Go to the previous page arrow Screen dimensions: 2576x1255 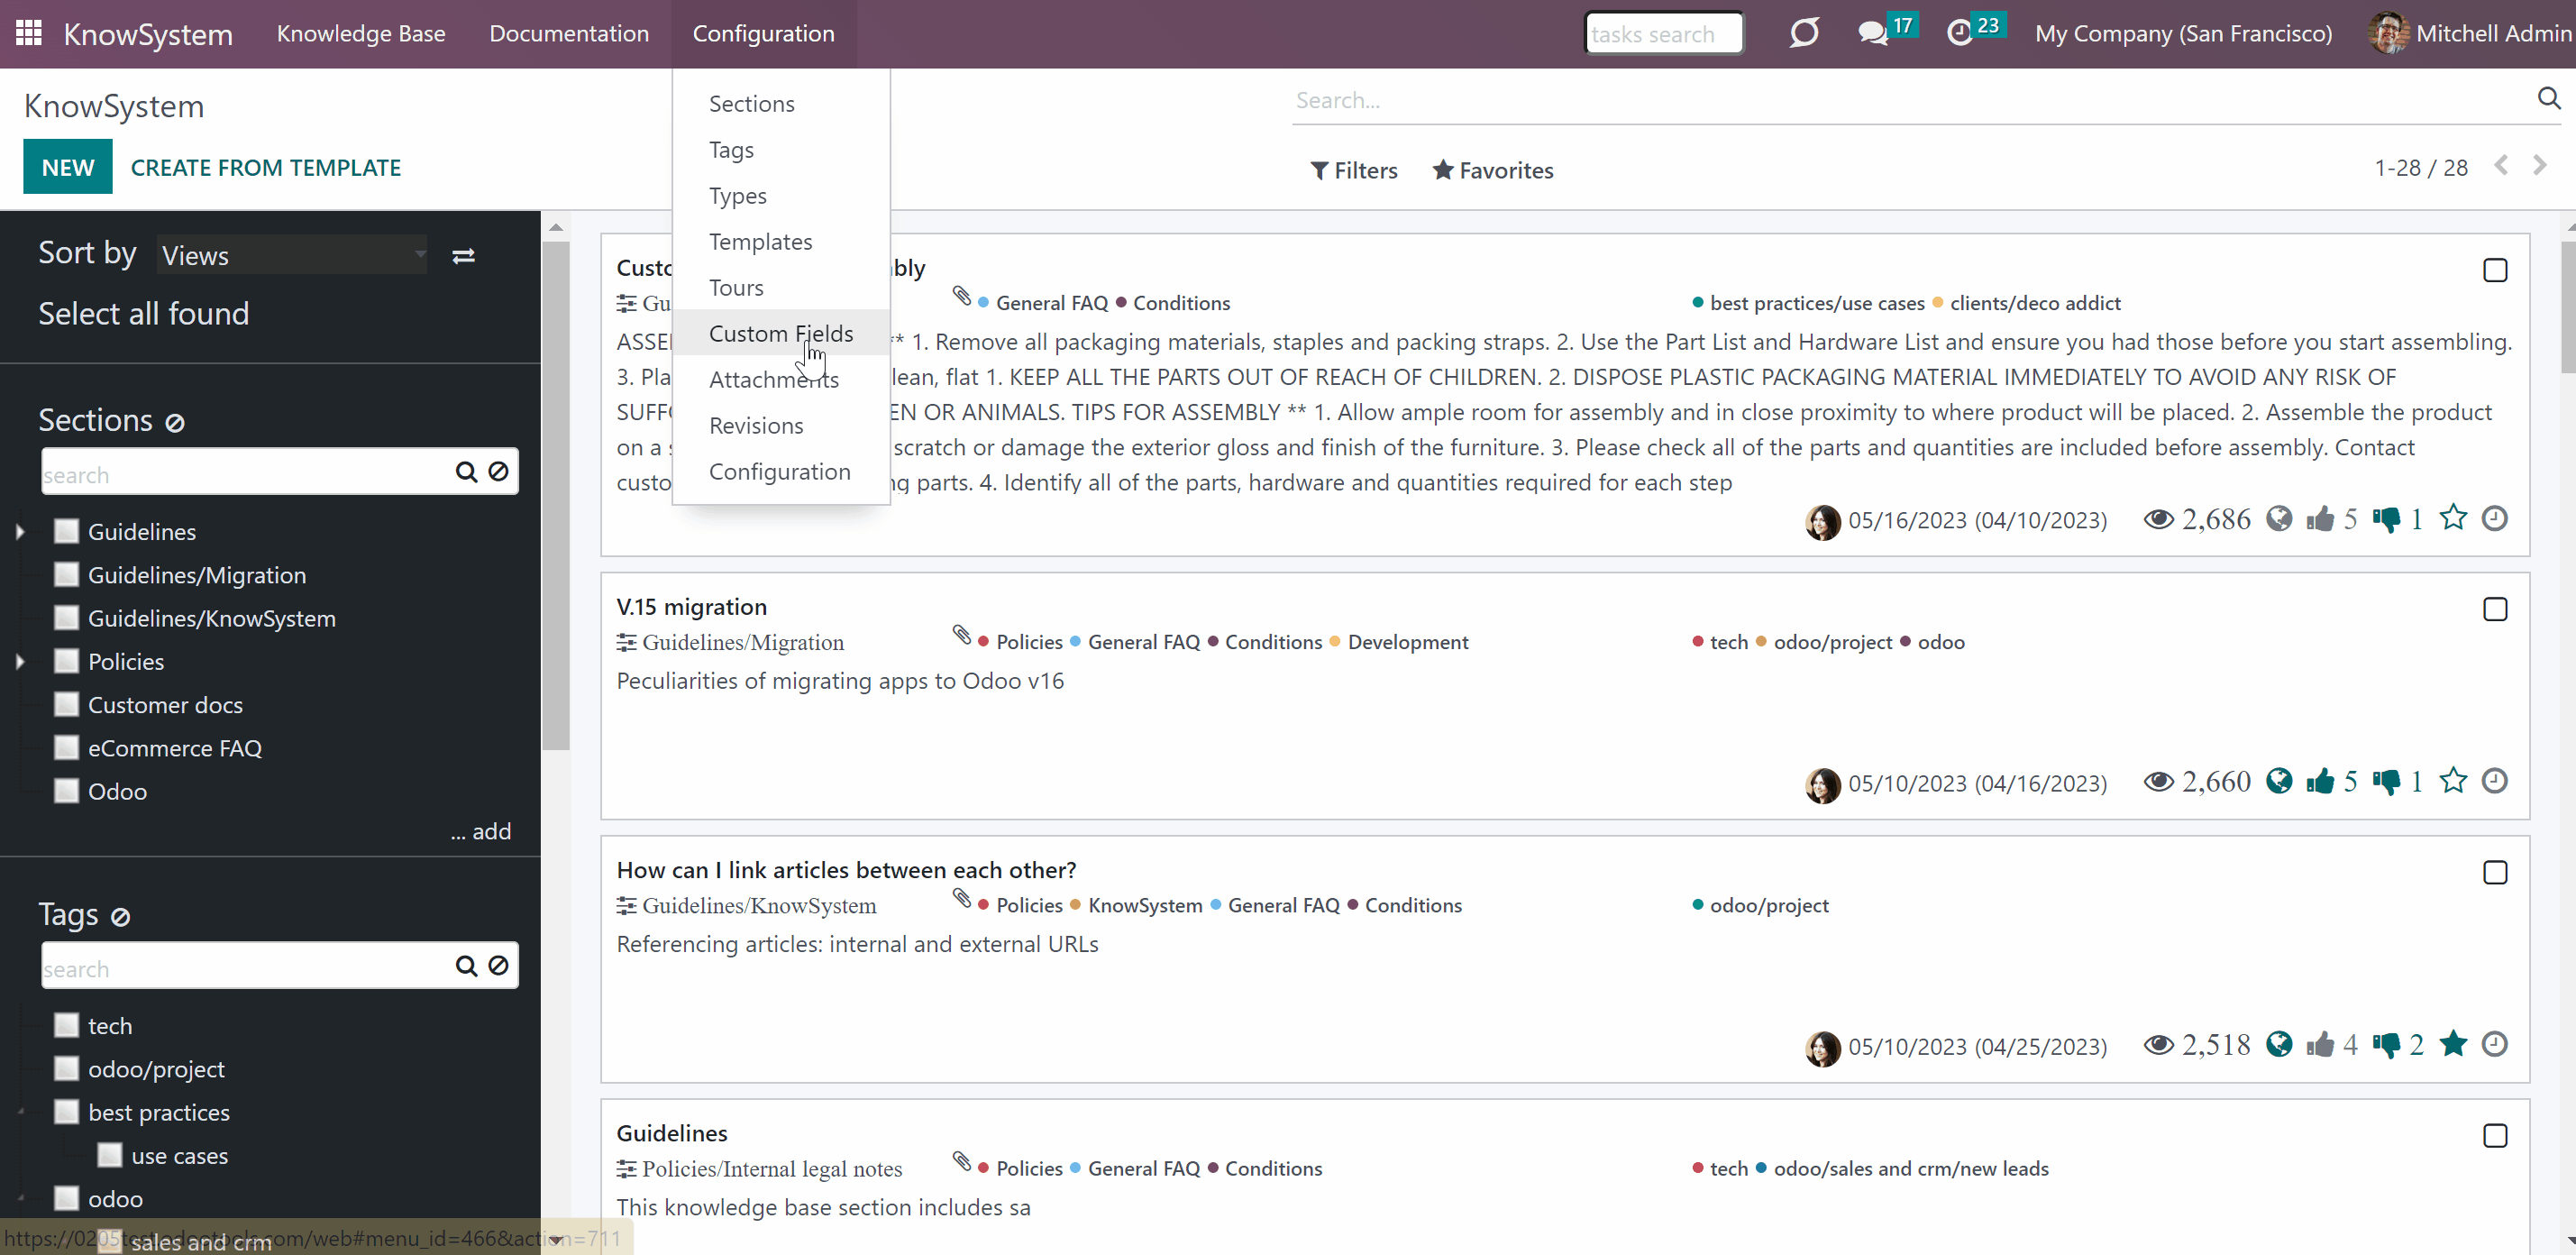coord(2502,166)
